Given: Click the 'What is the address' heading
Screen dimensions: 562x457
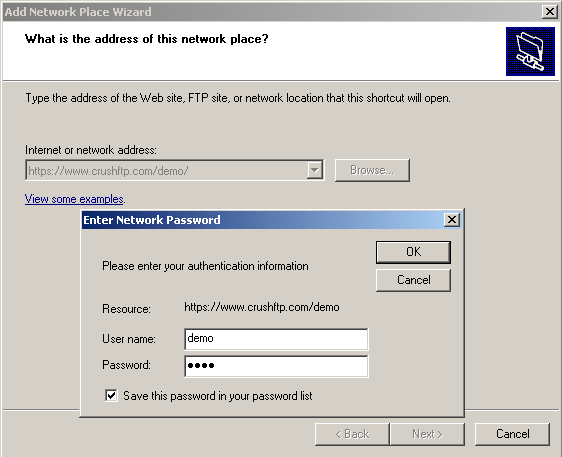Looking at the screenshot, I should click(147, 39).
